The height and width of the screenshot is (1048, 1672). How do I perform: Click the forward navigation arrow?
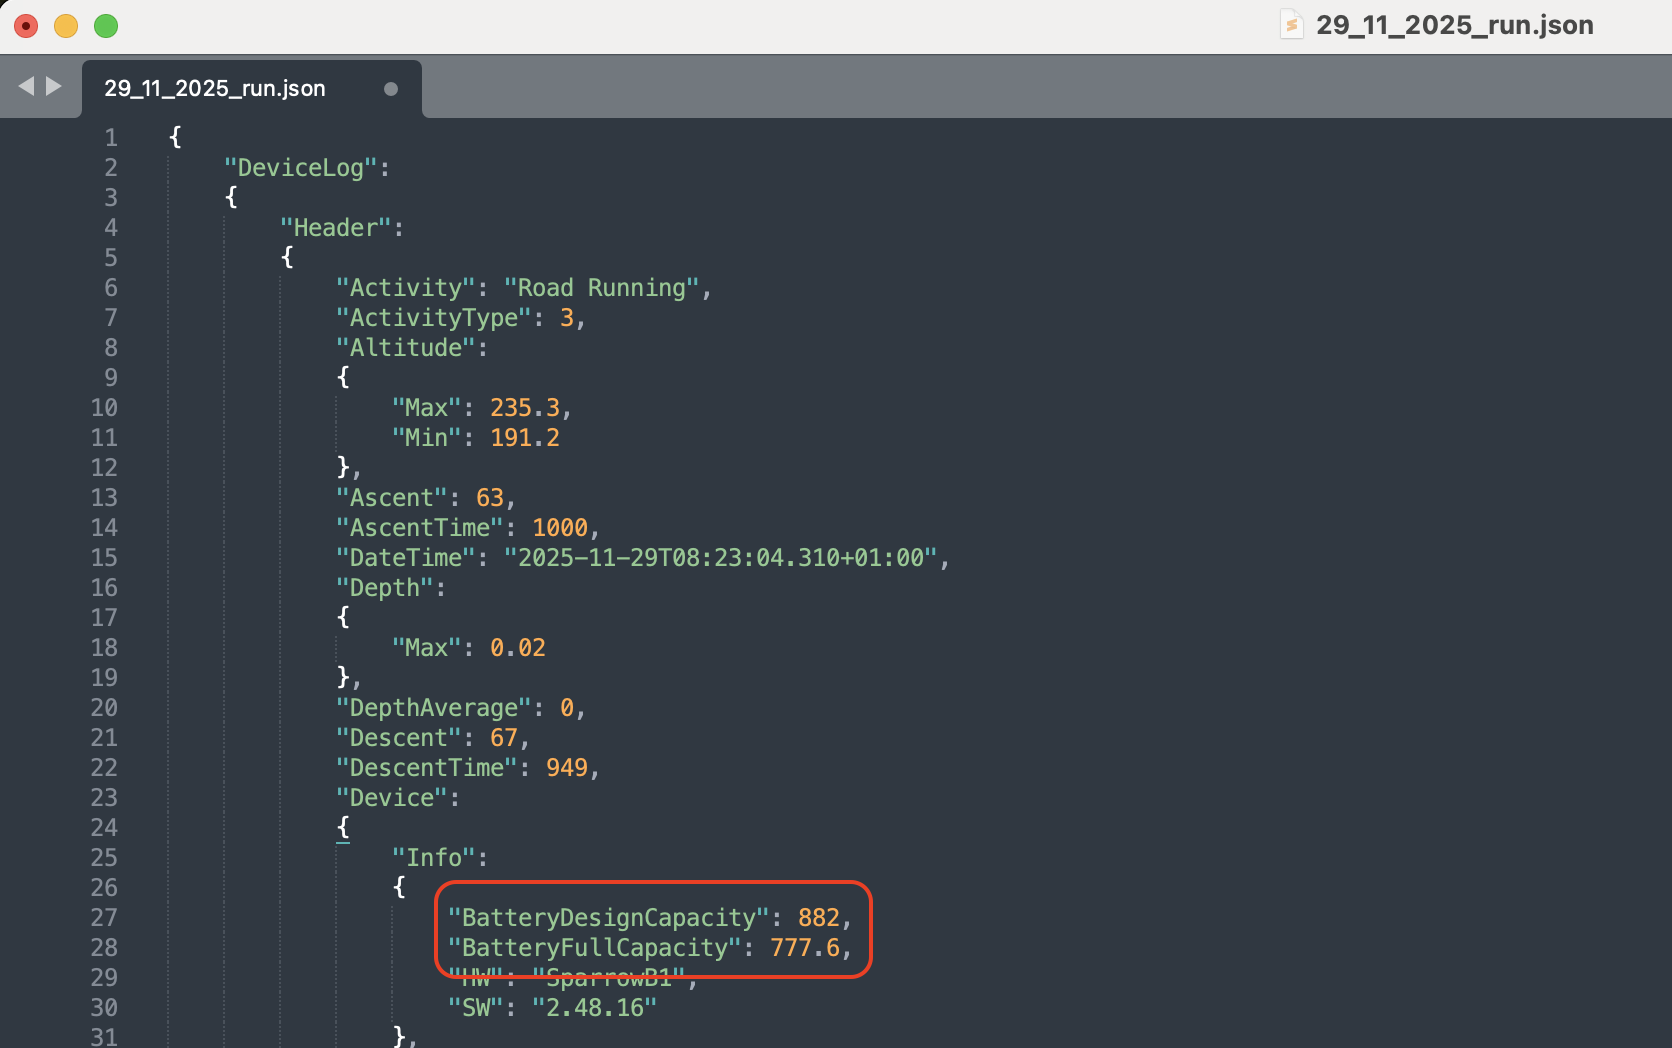(x=53, y=86)
